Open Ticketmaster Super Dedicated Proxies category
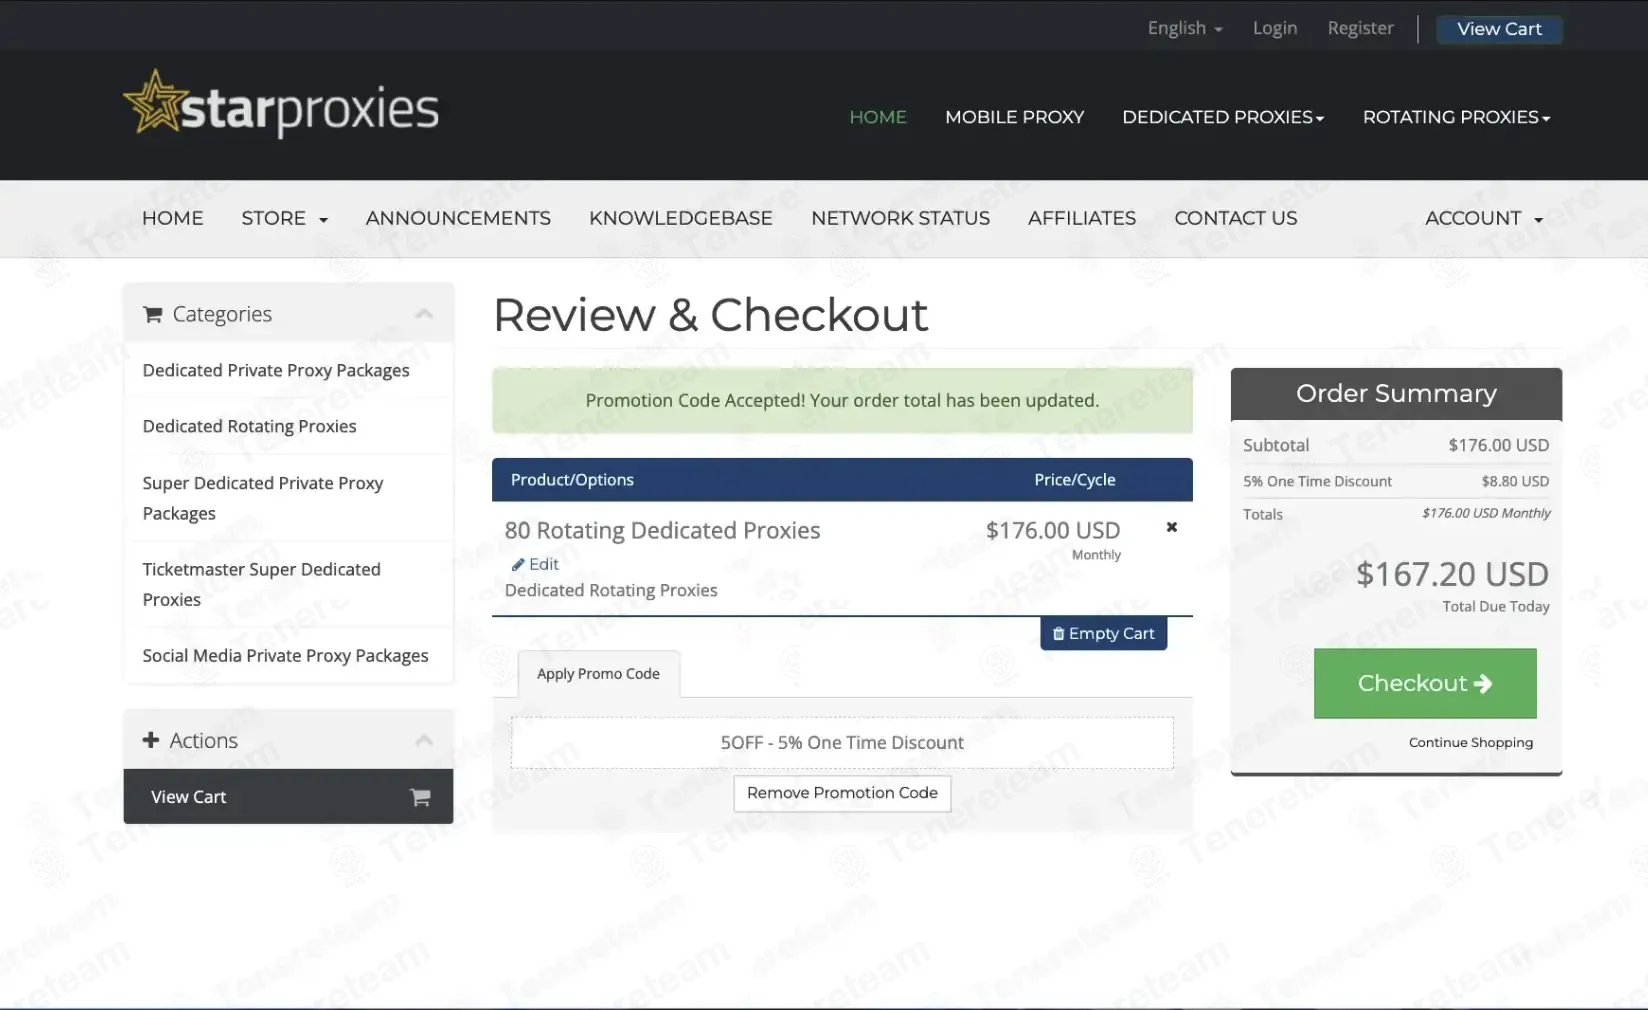Image resolution: width=1648 pixels, height=1010 pixels. 288,584
